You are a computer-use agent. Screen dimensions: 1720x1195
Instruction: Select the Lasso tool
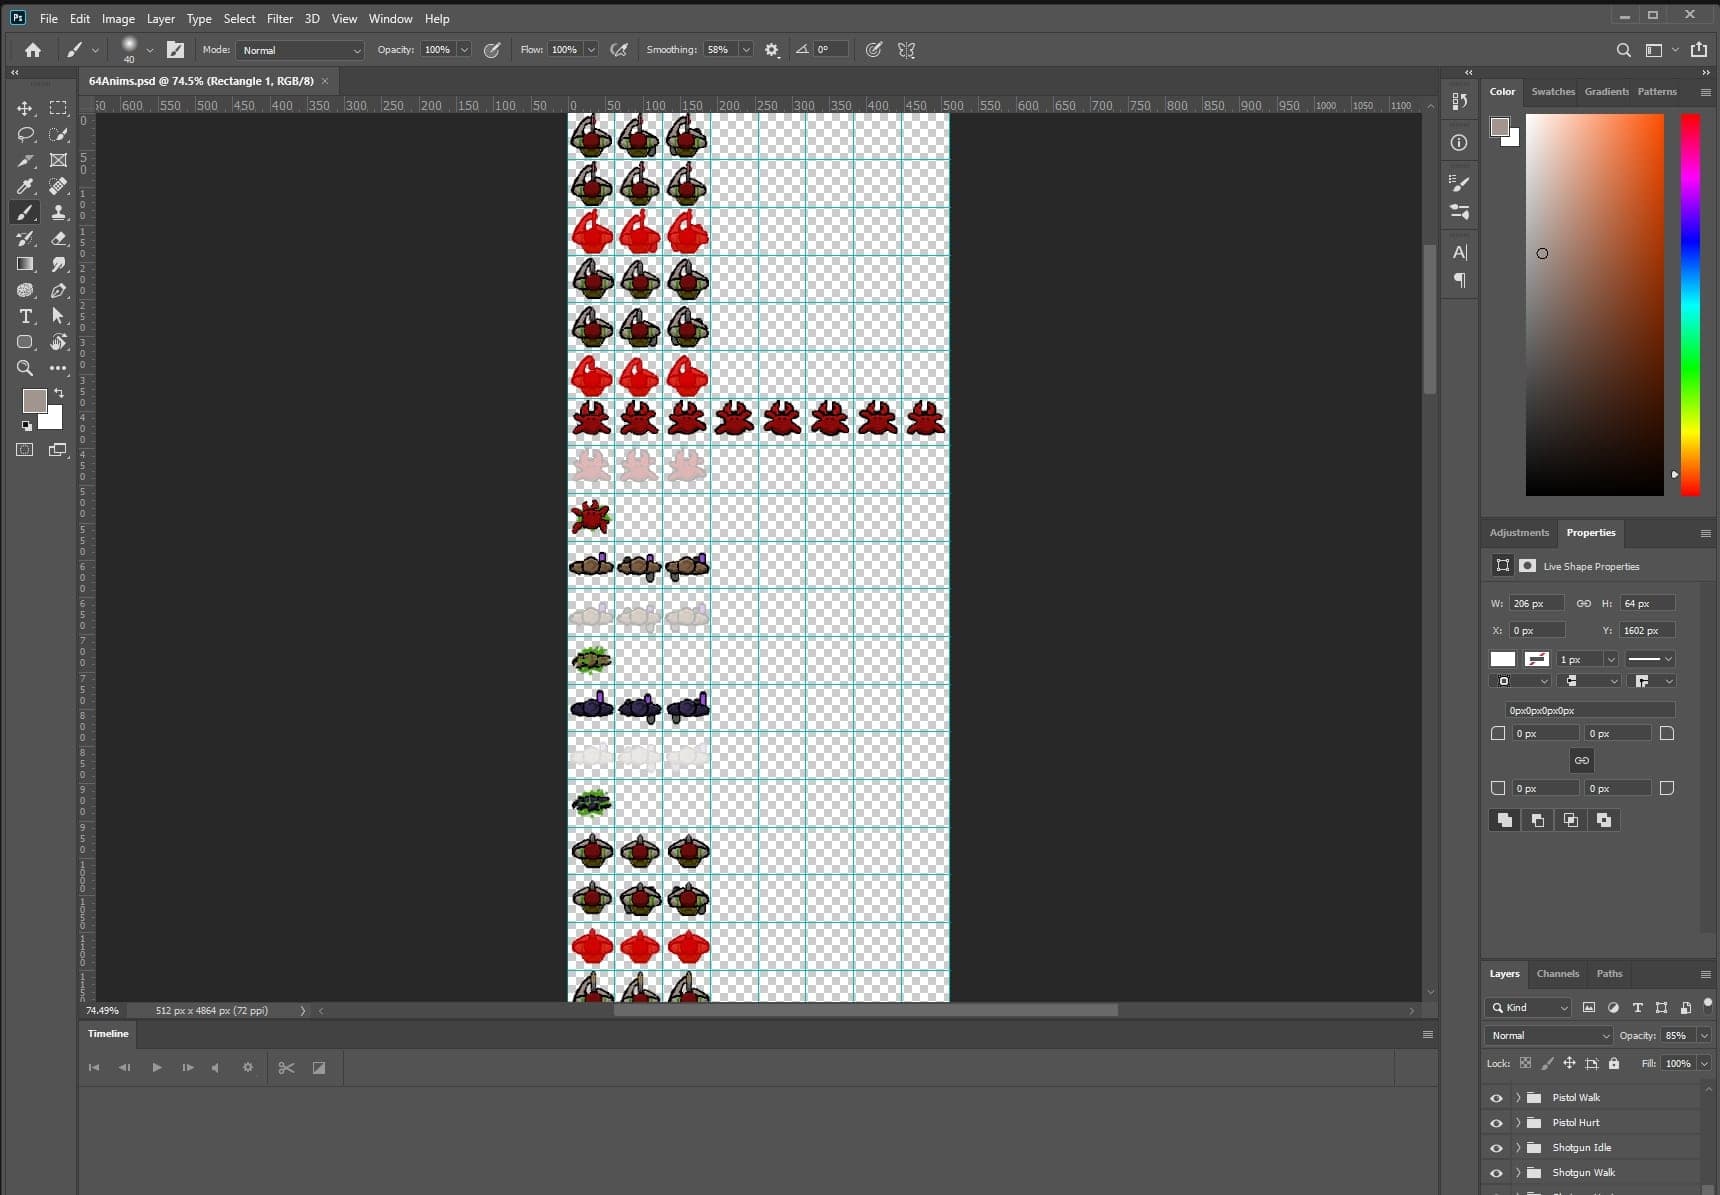[25, 134]
